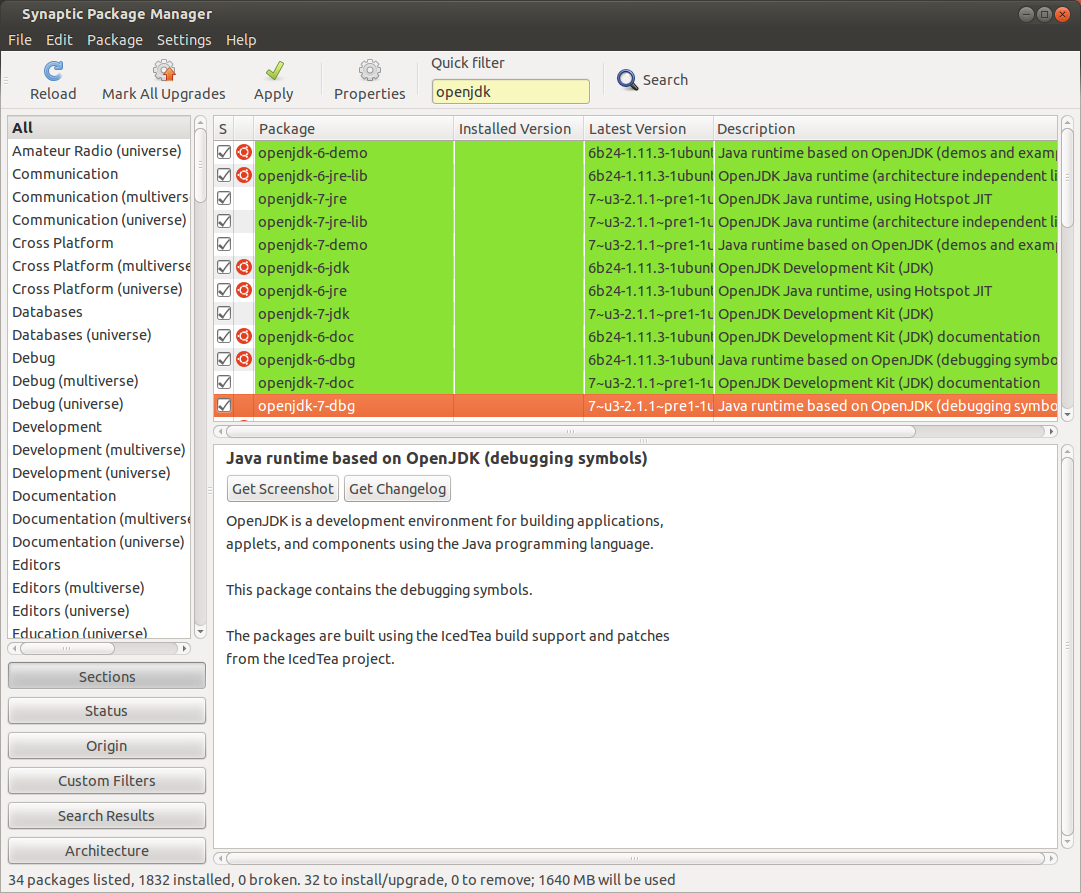Image resolution: width=1081 pixels, height=893 pixels.
Task: Click the Mark All Upgrades icon
Action: coord(164,70)
